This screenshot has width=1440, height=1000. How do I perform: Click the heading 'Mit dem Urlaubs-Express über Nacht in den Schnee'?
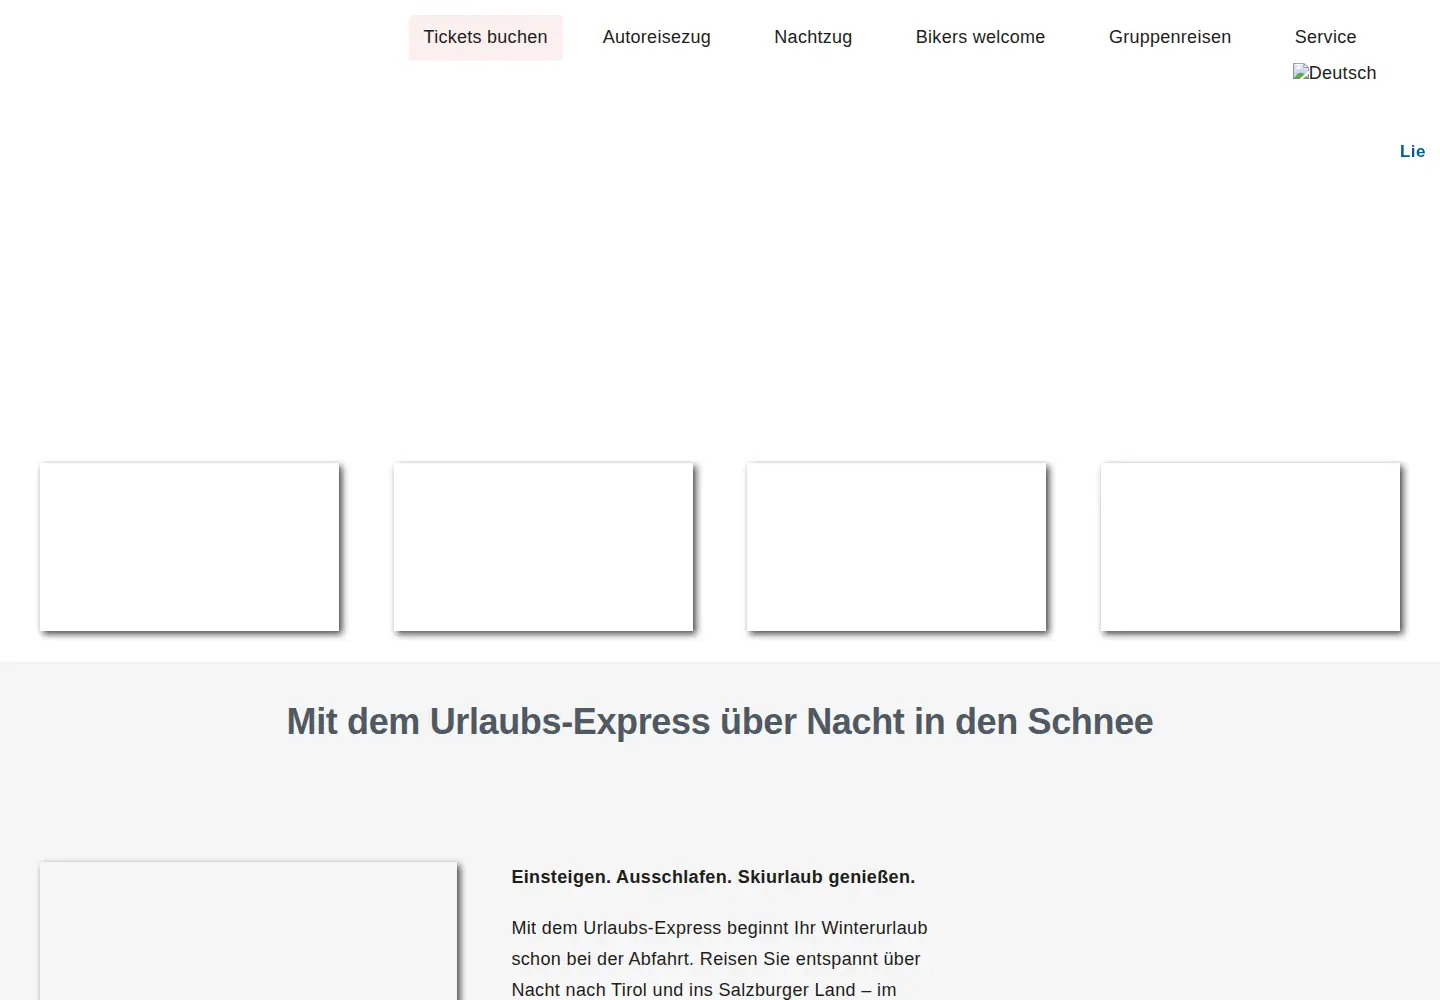(x=720, y=721)
